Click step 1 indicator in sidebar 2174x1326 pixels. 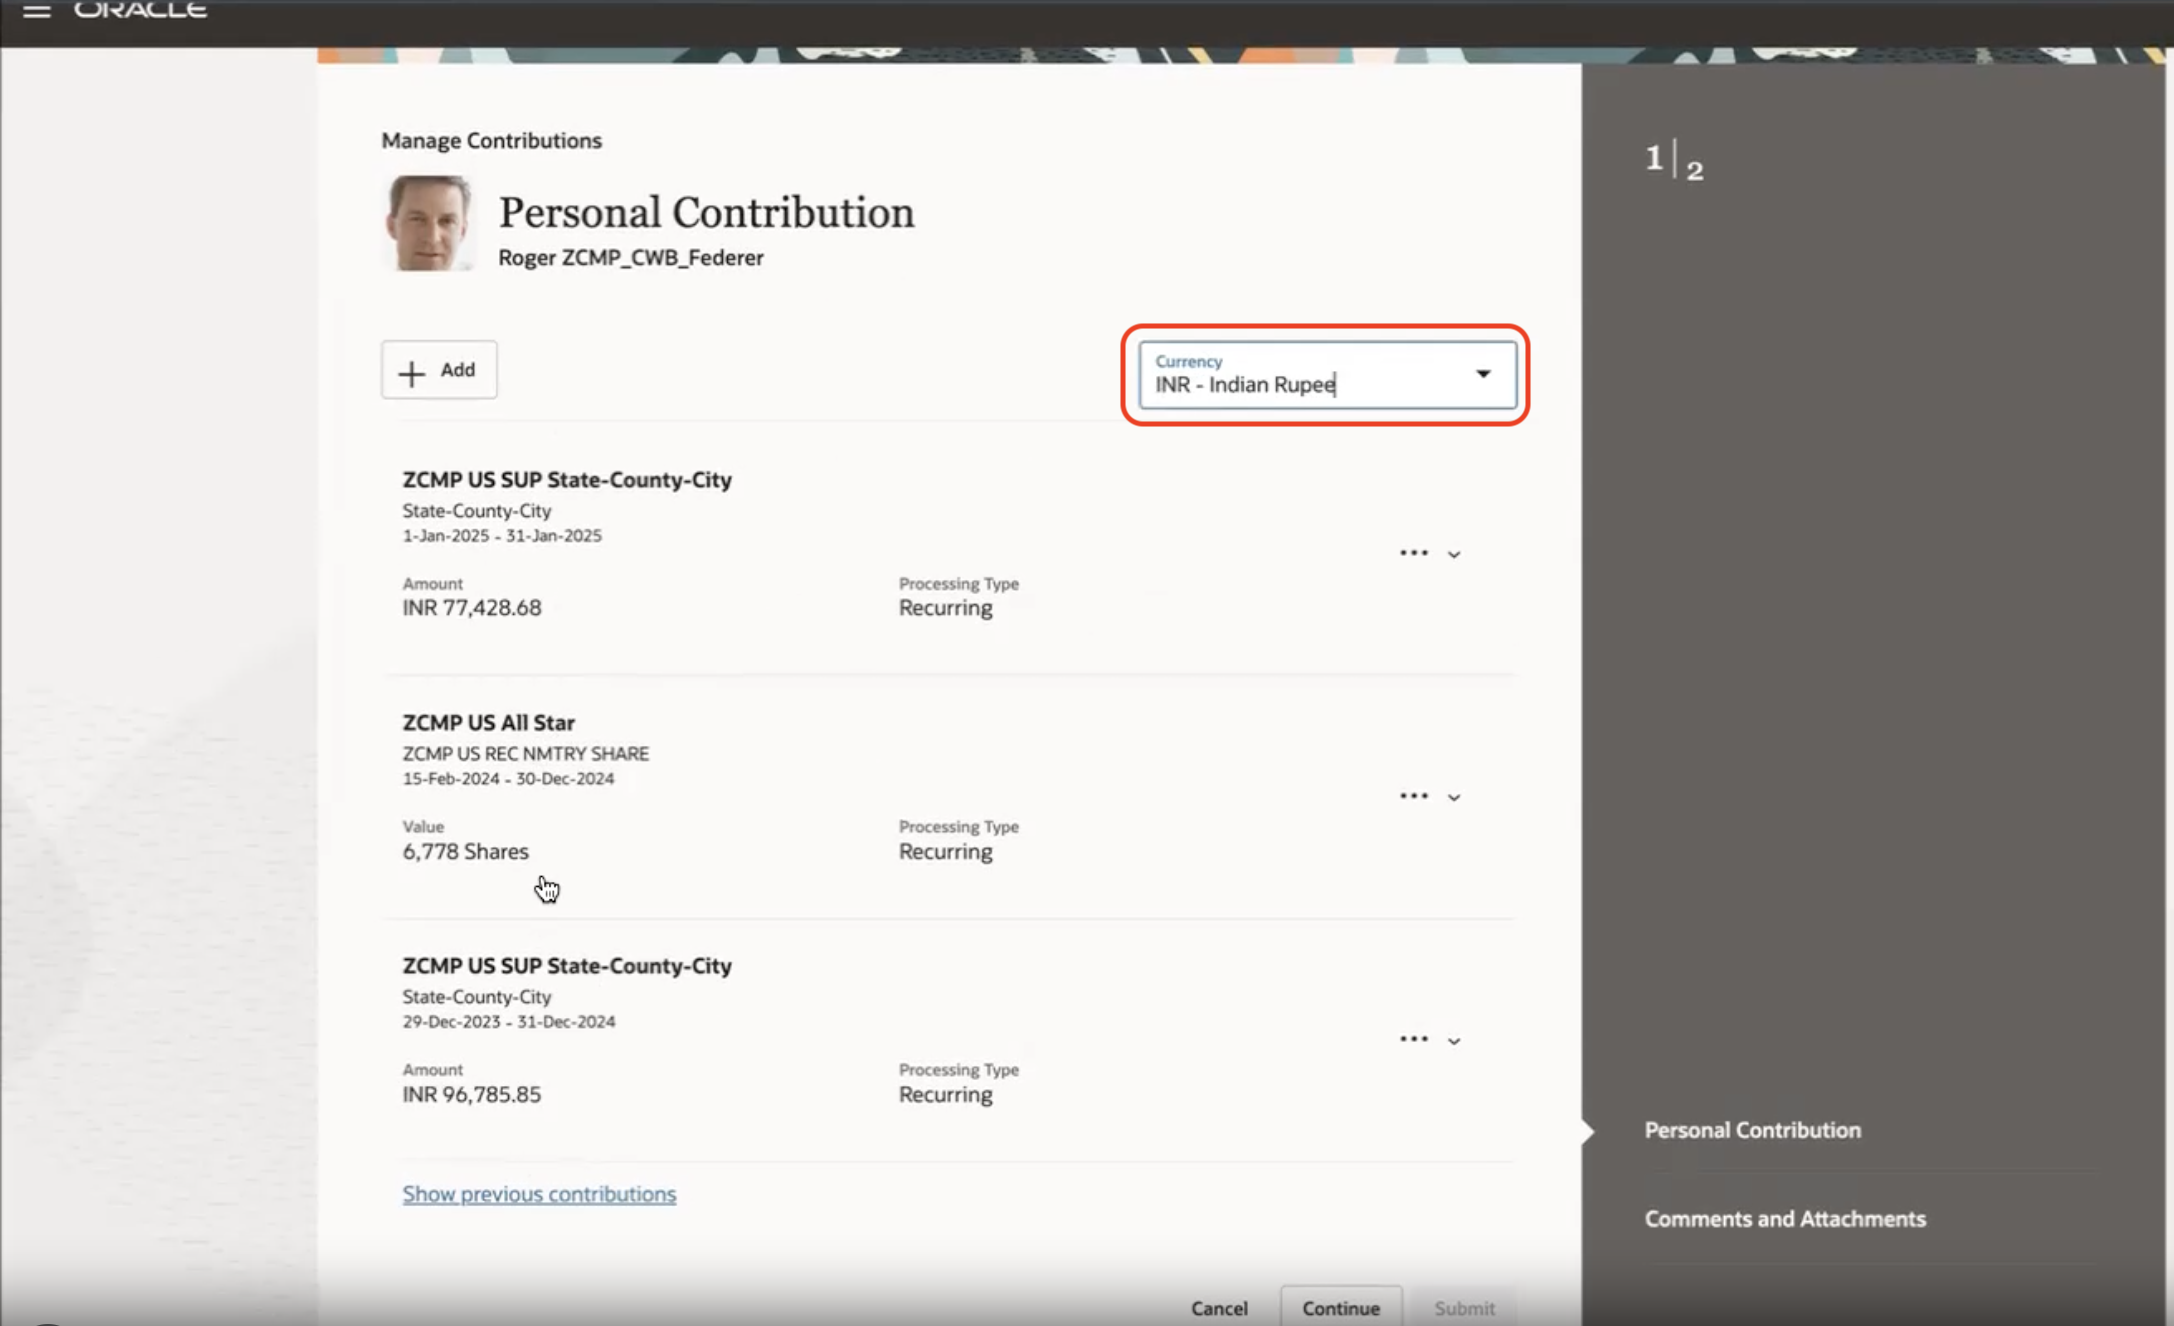pyautogui.click(x=1654, y=158)
